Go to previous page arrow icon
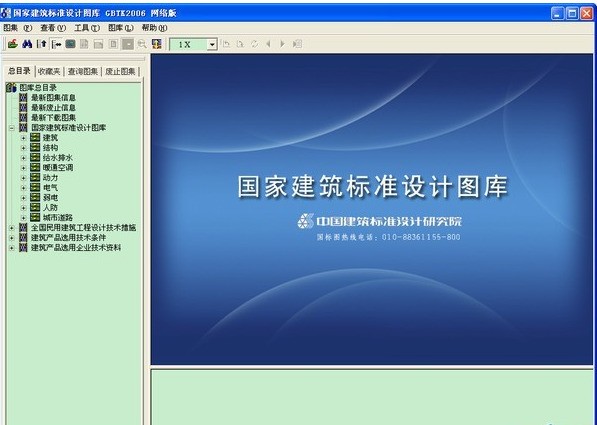597x425 pixels. click(x=268, y=44)
